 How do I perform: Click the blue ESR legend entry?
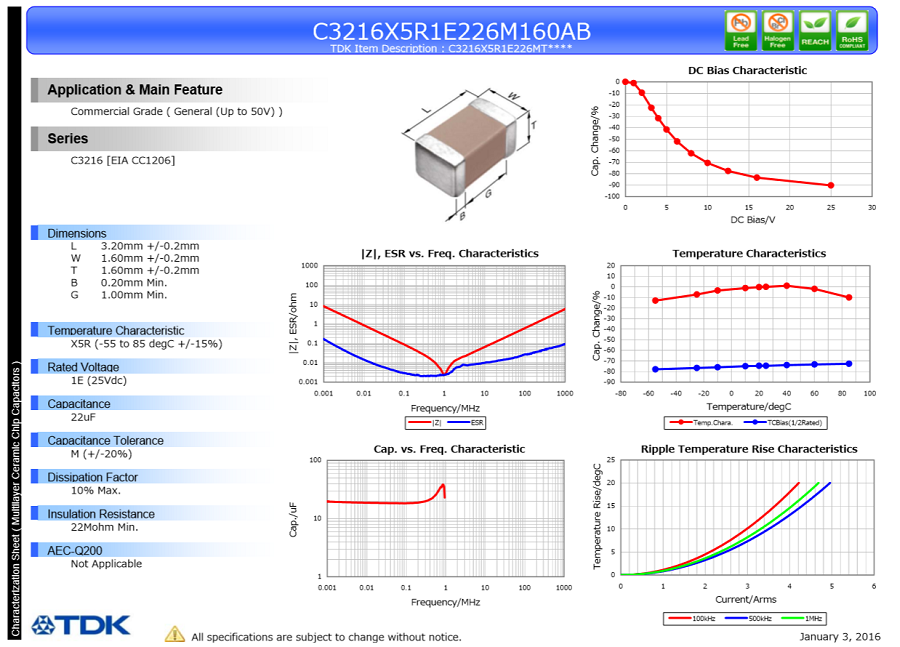click(465, 423)
